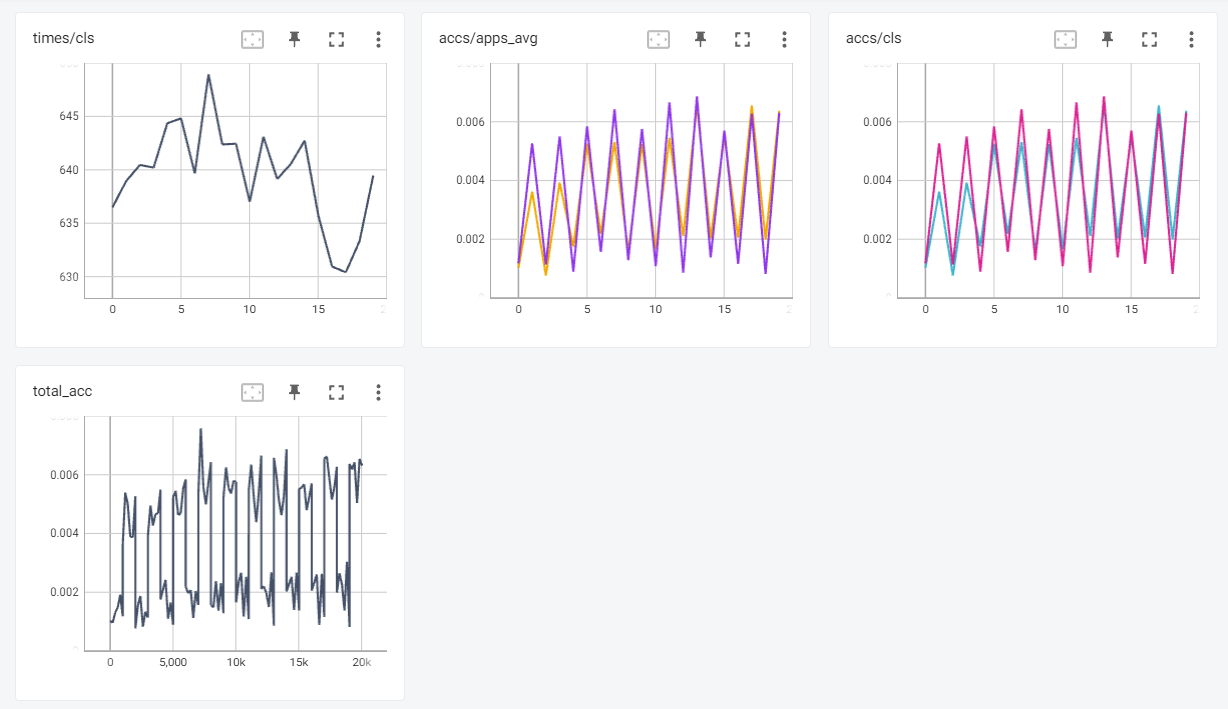1228x709 pixels.
Task: Toggle fullscreen on the total_acc card
Action: [x=336, y=392]
